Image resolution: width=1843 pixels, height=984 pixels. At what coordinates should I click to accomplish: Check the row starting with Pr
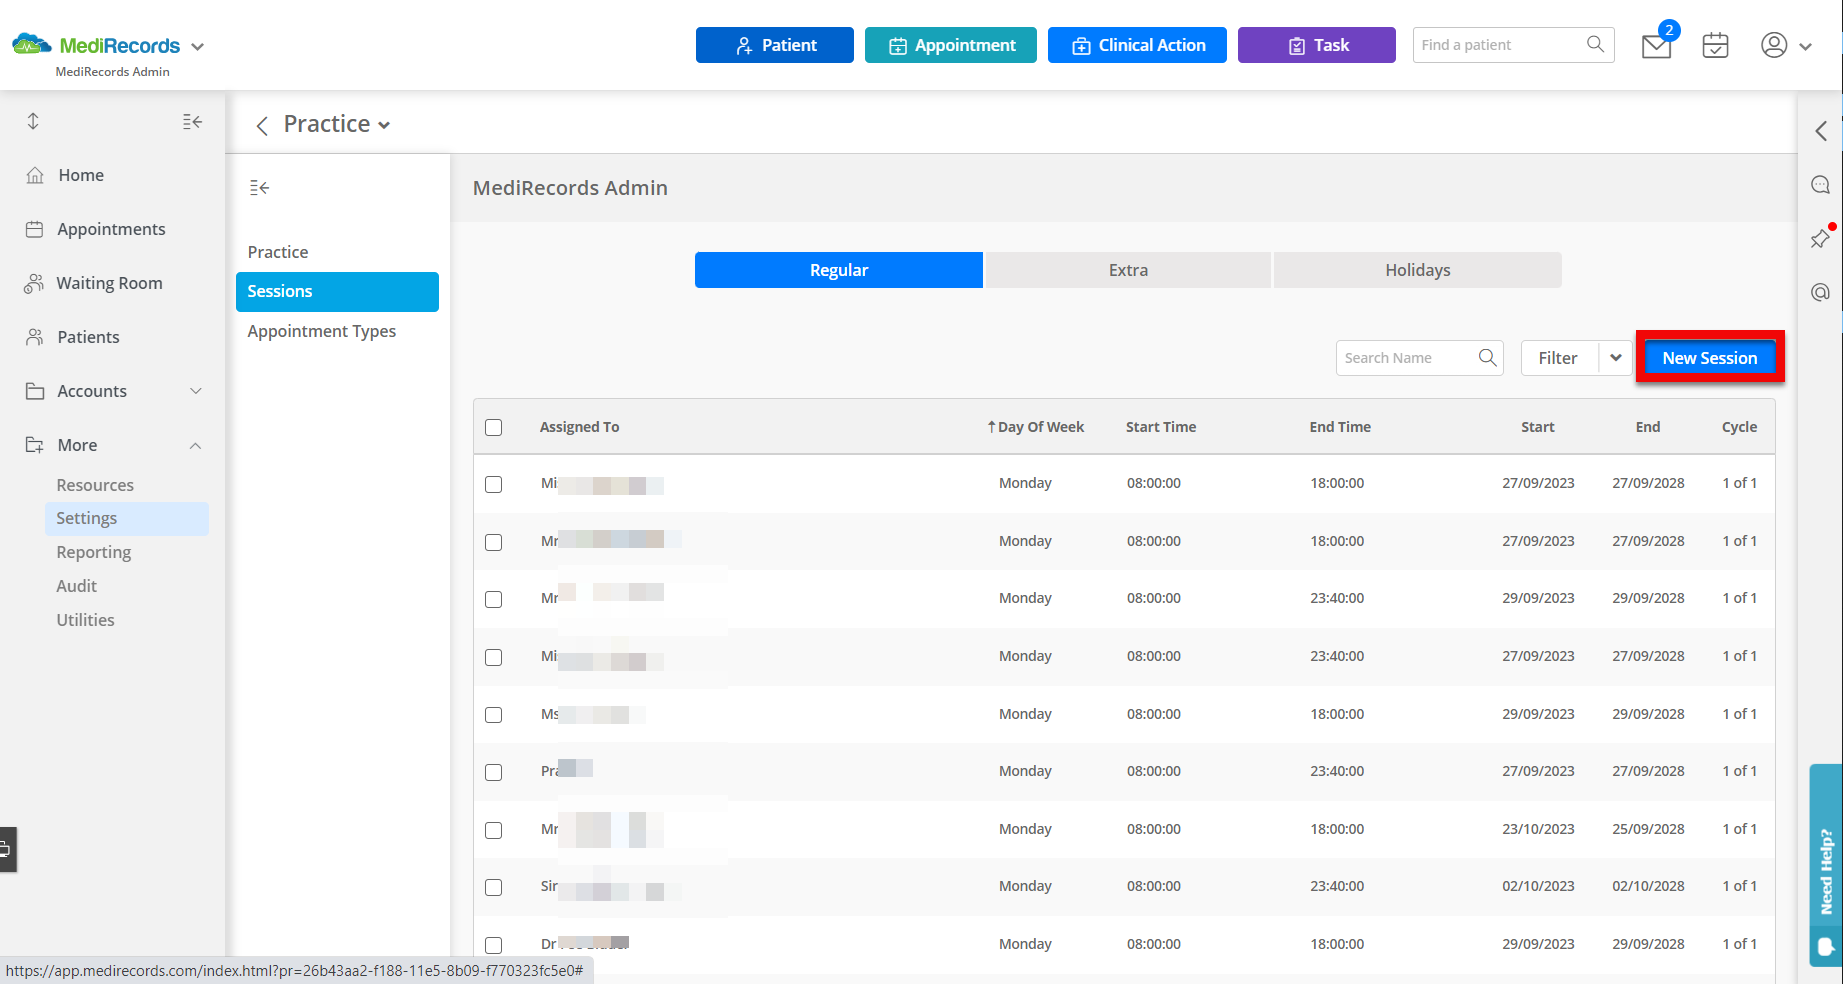pos(493,772)
